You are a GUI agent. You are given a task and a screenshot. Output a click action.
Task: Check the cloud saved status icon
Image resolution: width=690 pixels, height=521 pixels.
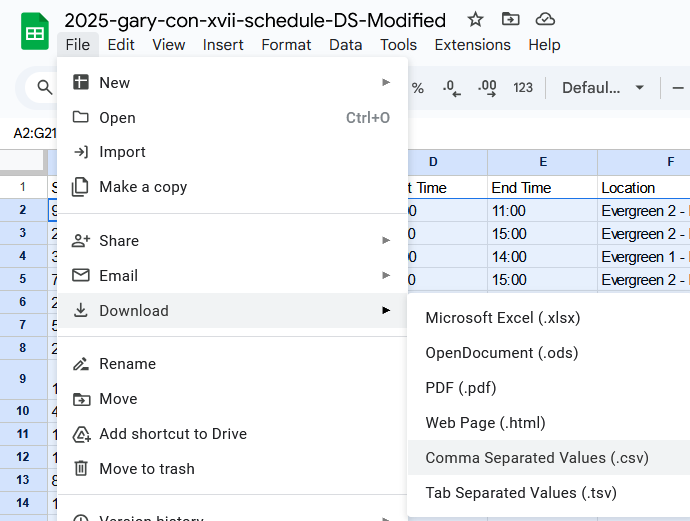[545, 19]
